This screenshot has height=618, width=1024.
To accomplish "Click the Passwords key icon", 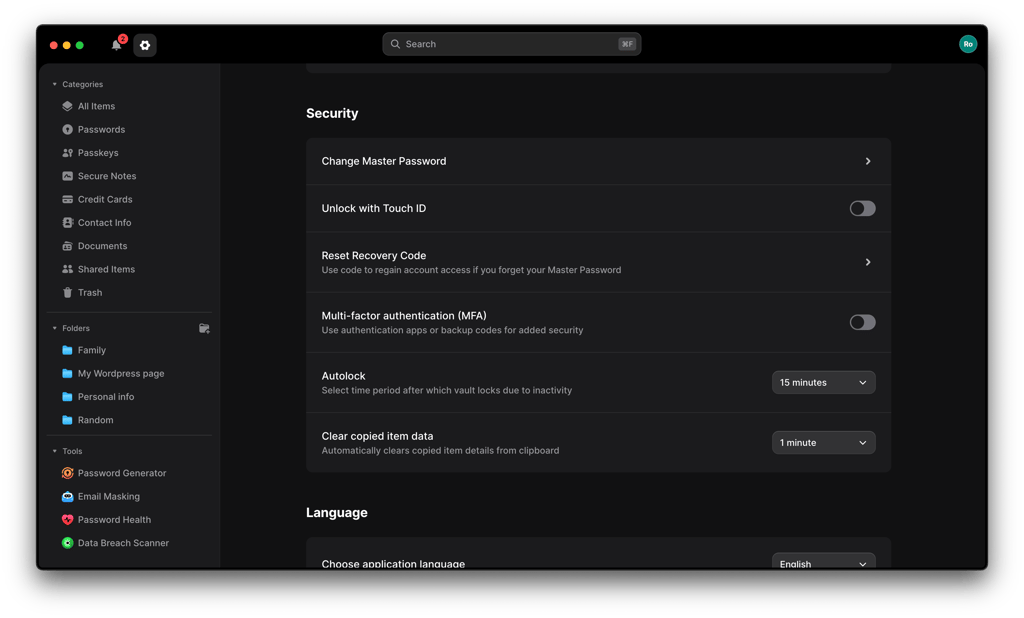I will pyautogui.click(x=67, y=129).
